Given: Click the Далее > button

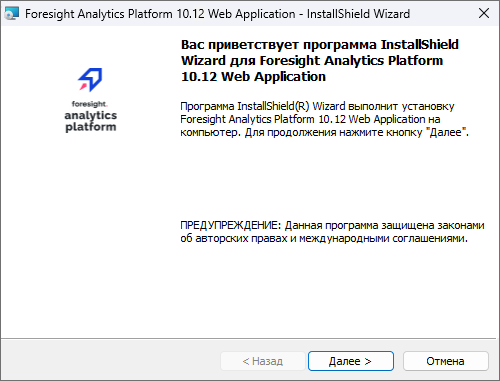Looking at the screenshot, I should tap(351, 361).
